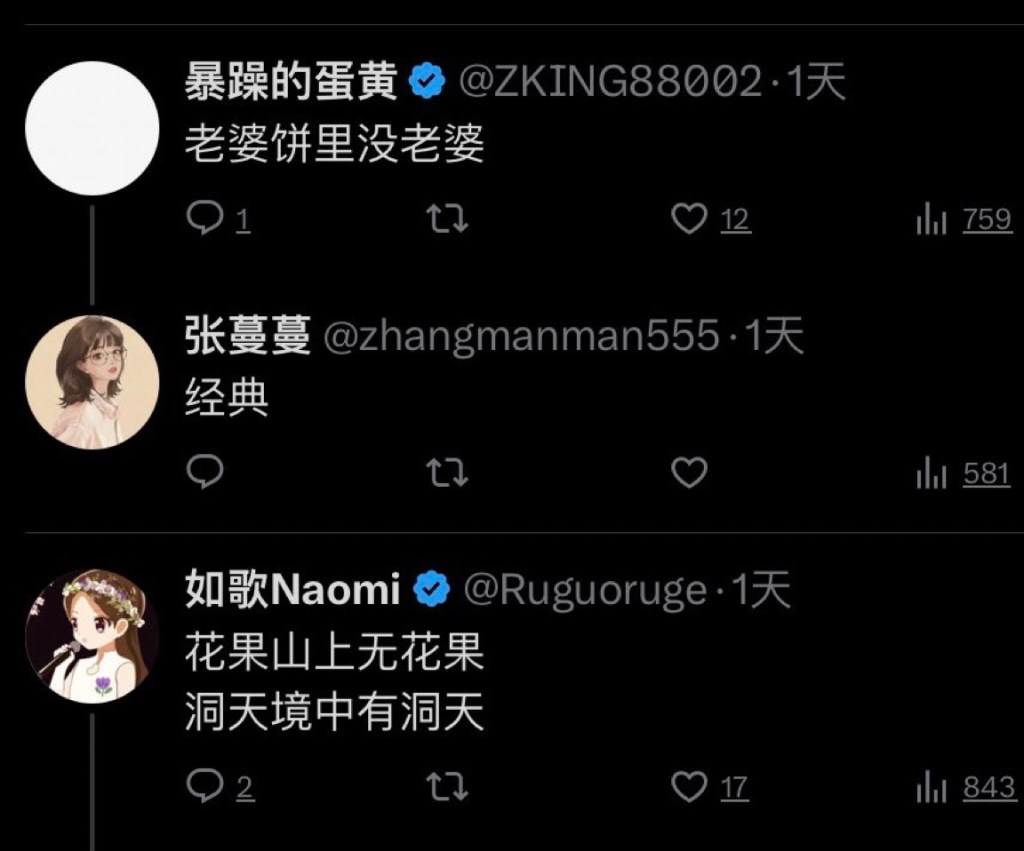Reply to 张蔓蔓's 经典 comment

pyautogui.click(x=205, y=472)
